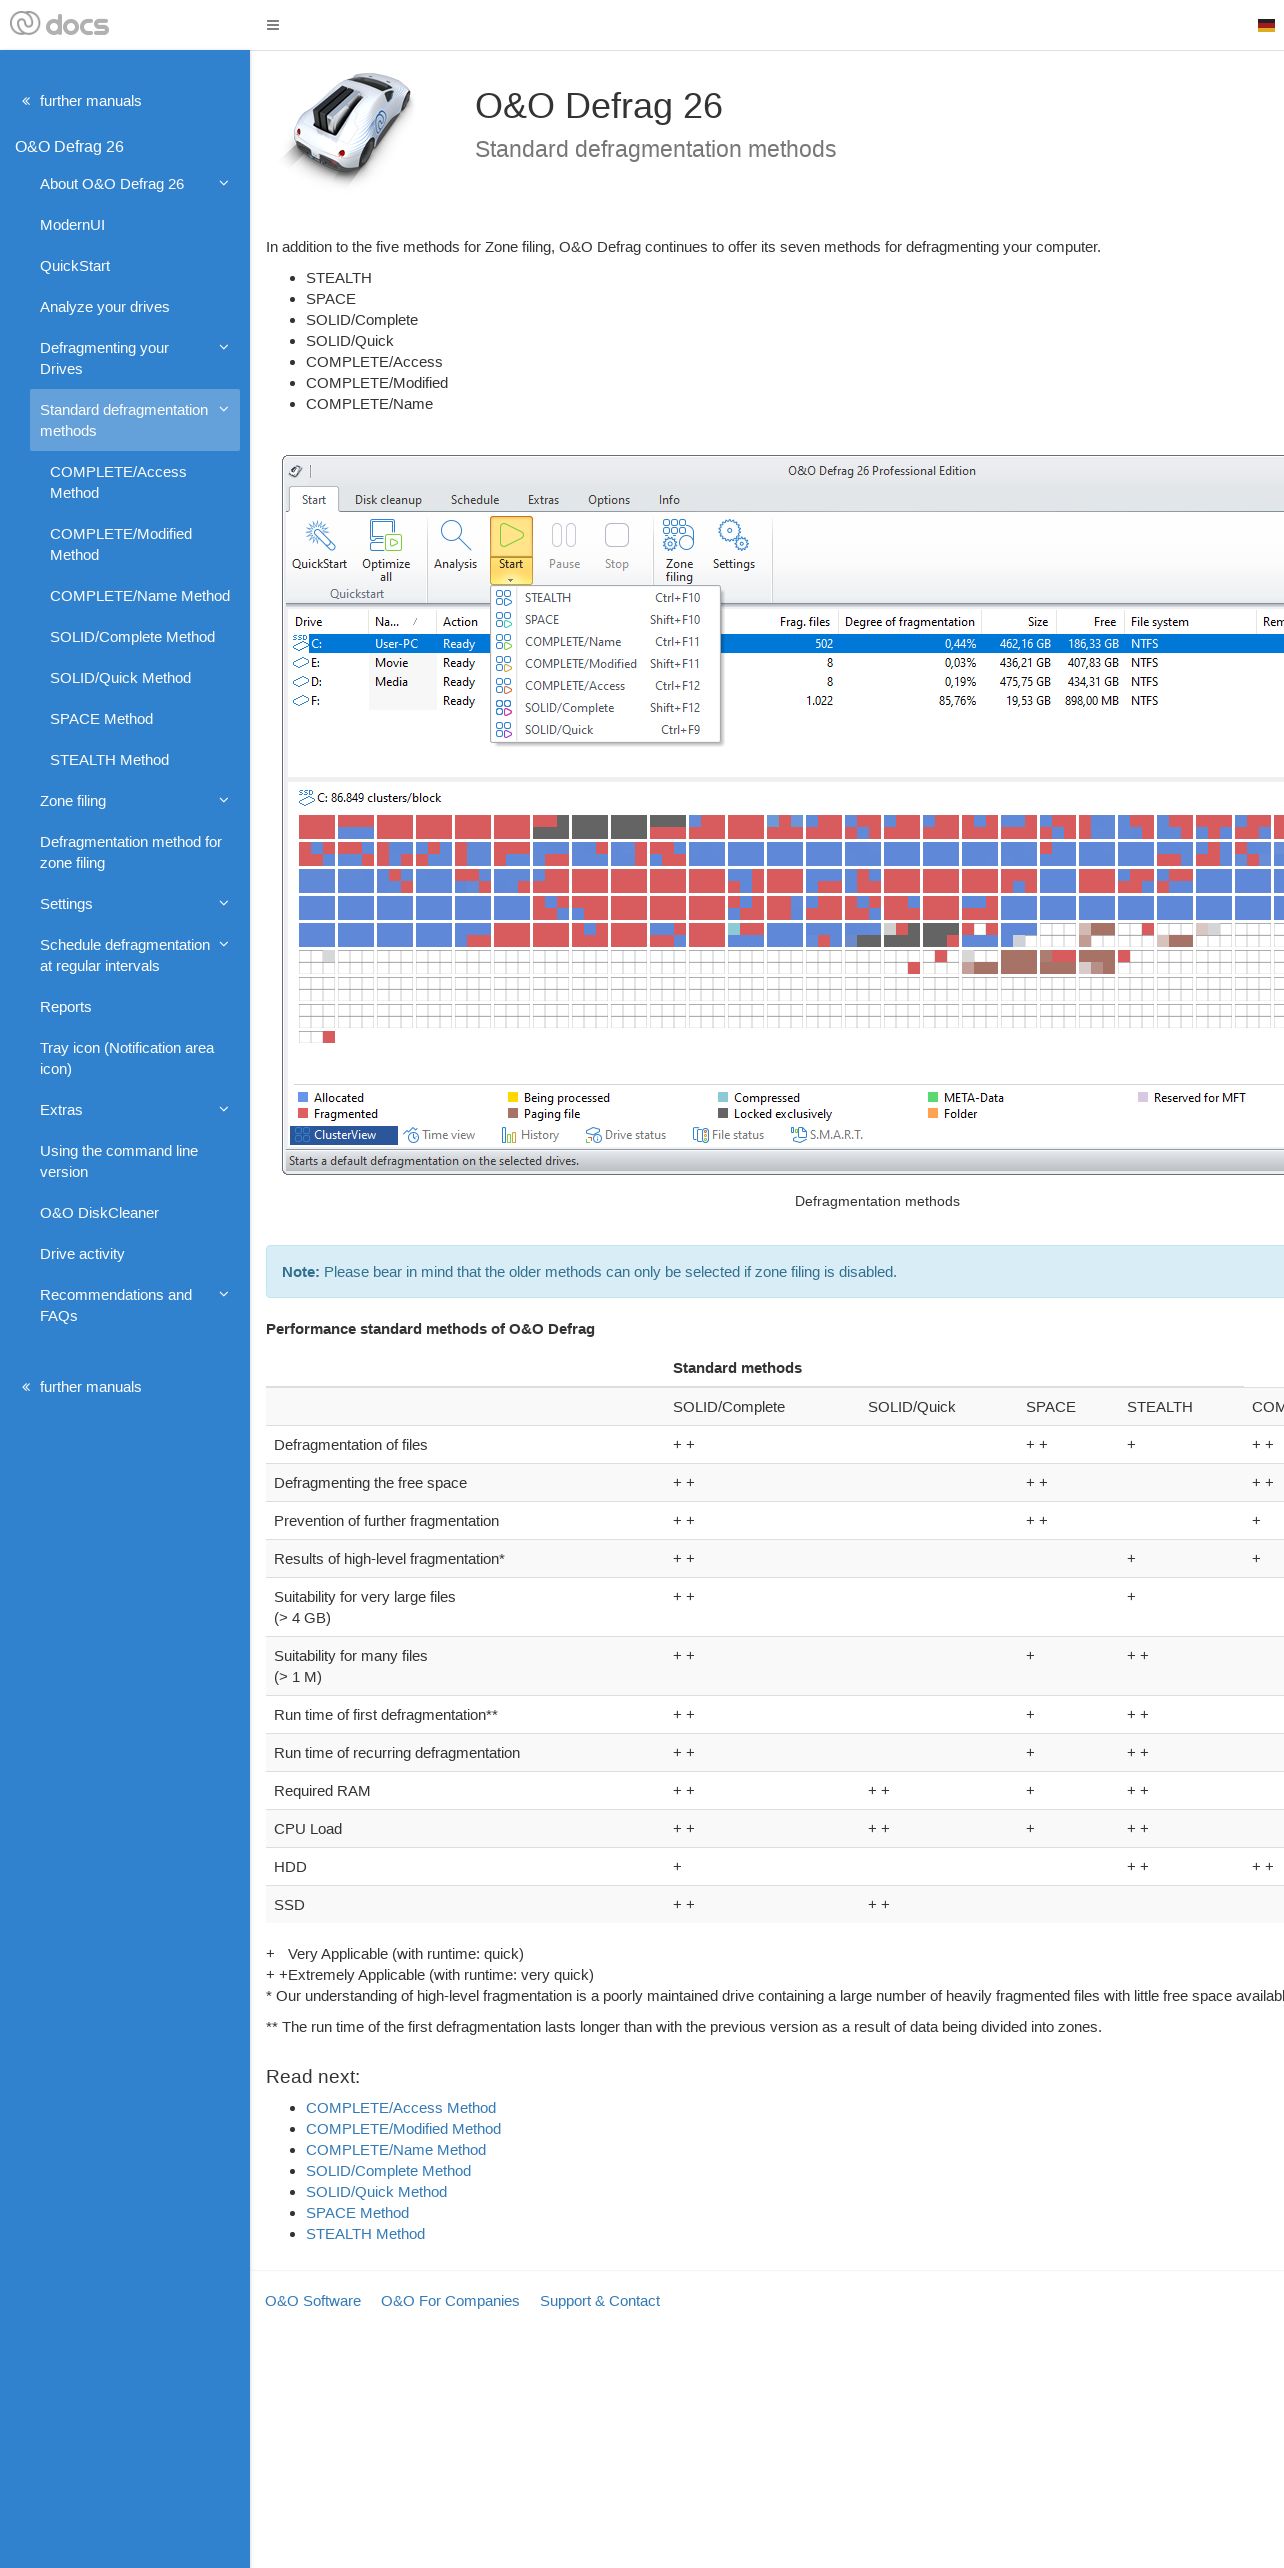Click the Start play icon
This screenshot has width=1284, height=2568.
point(511,535)
